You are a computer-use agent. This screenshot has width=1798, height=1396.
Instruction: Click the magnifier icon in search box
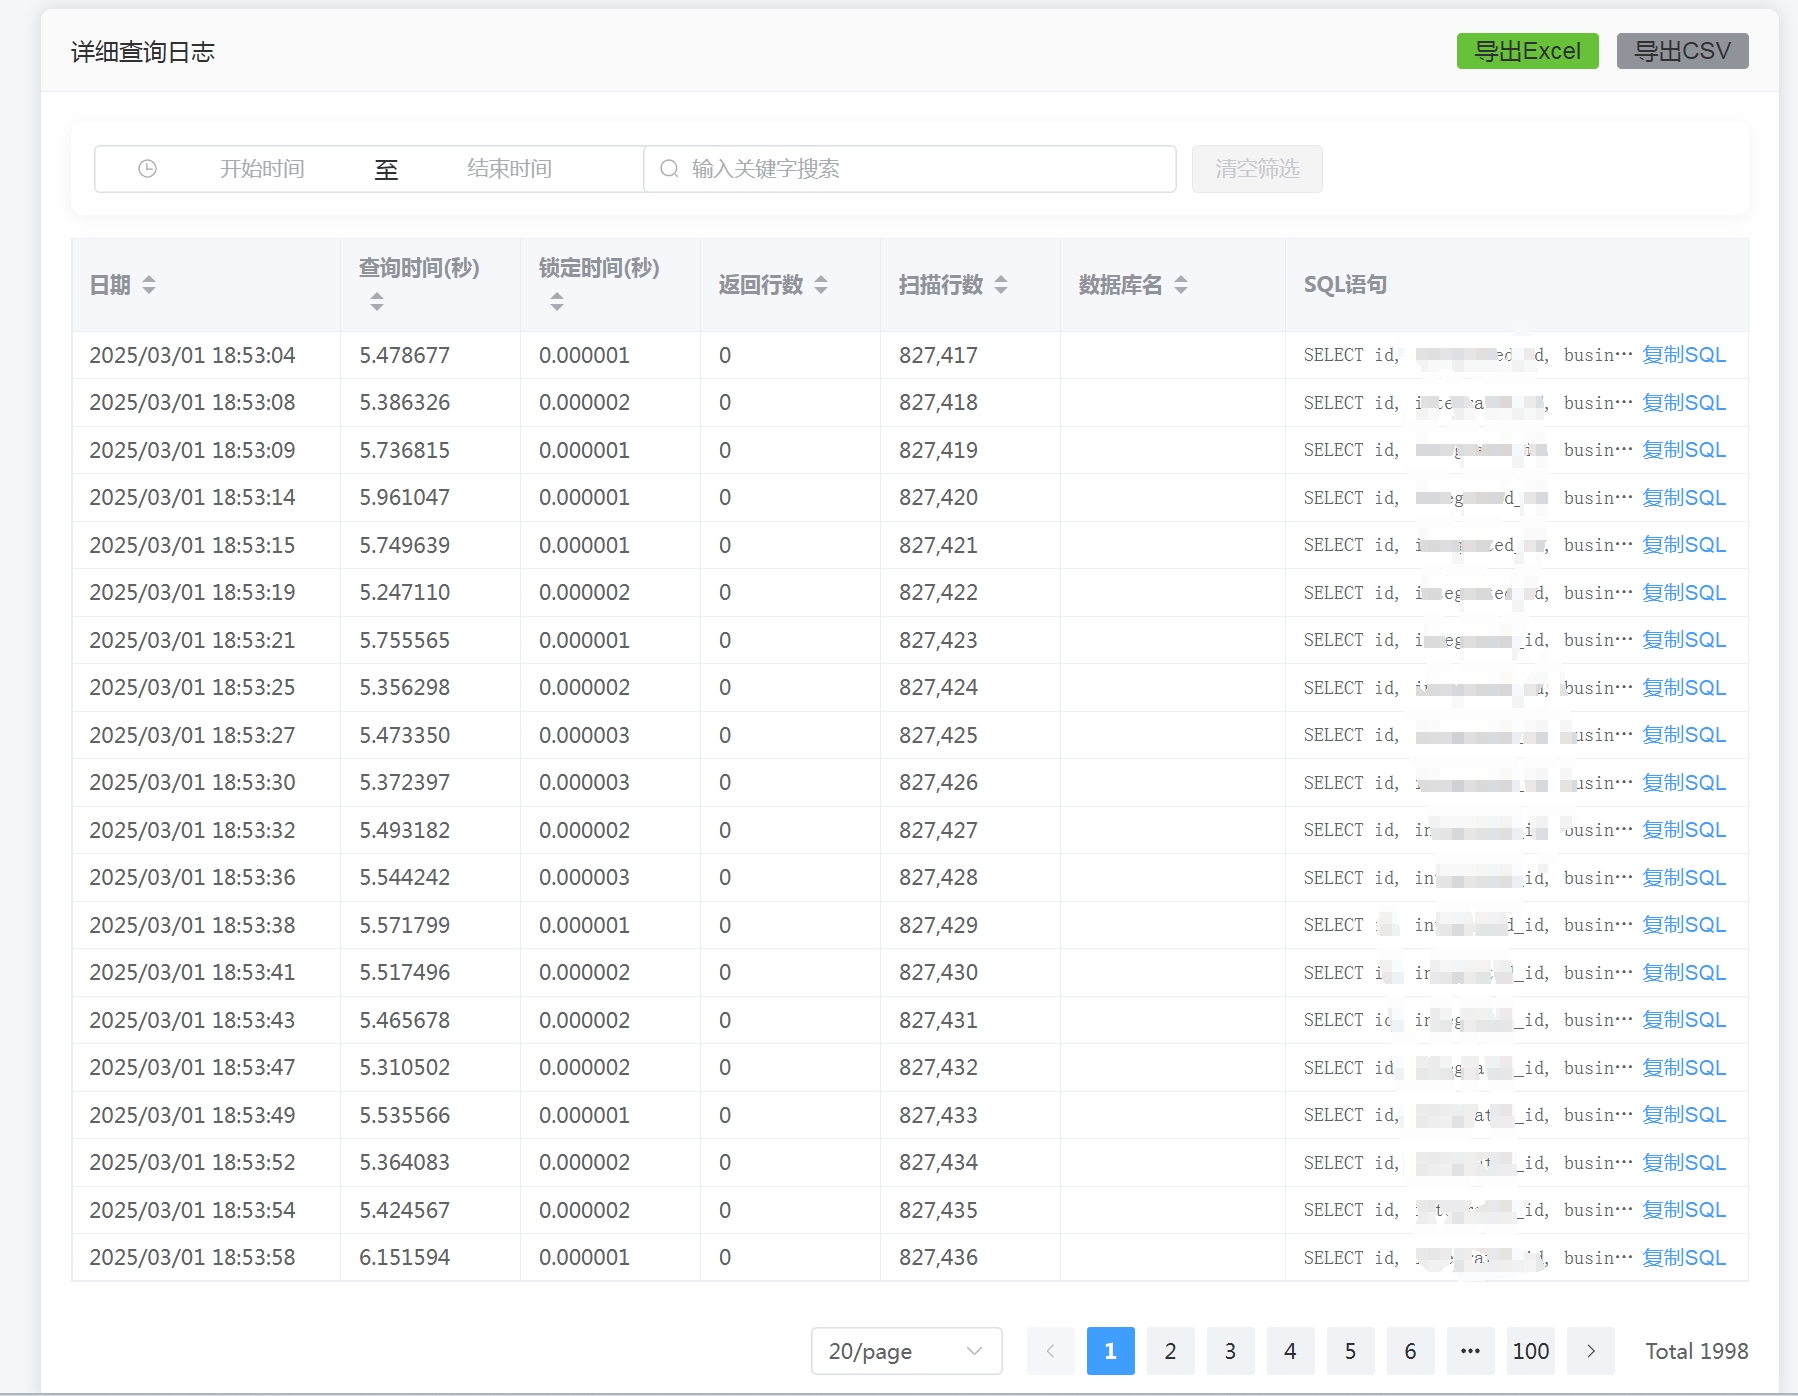669,169
